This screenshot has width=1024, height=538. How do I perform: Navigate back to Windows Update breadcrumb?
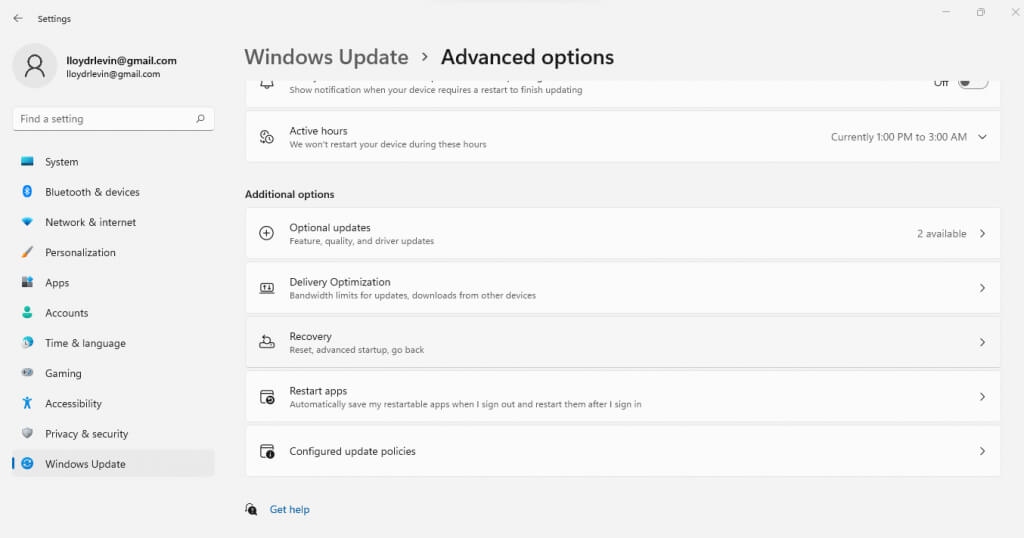(x=326, y=57)
